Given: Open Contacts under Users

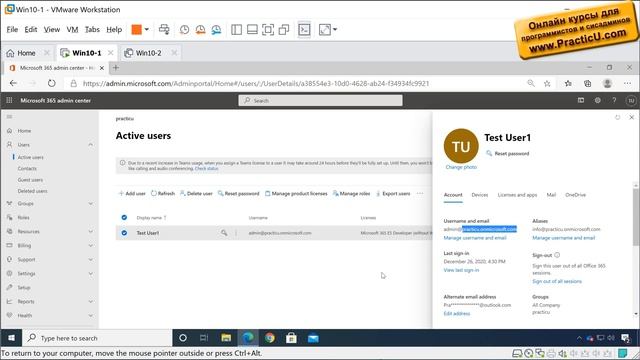Looking at the screenshot, I should 27,169.
